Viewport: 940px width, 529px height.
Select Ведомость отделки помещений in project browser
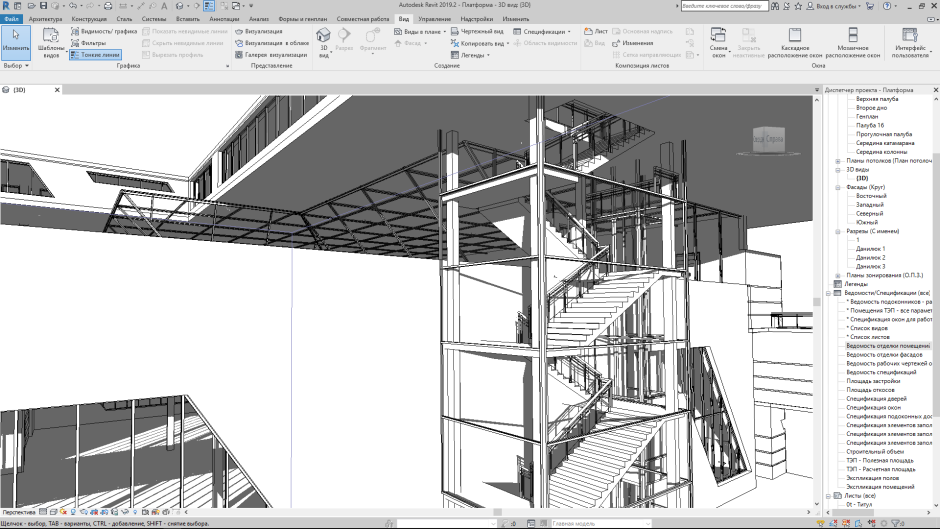coord(887,346)
